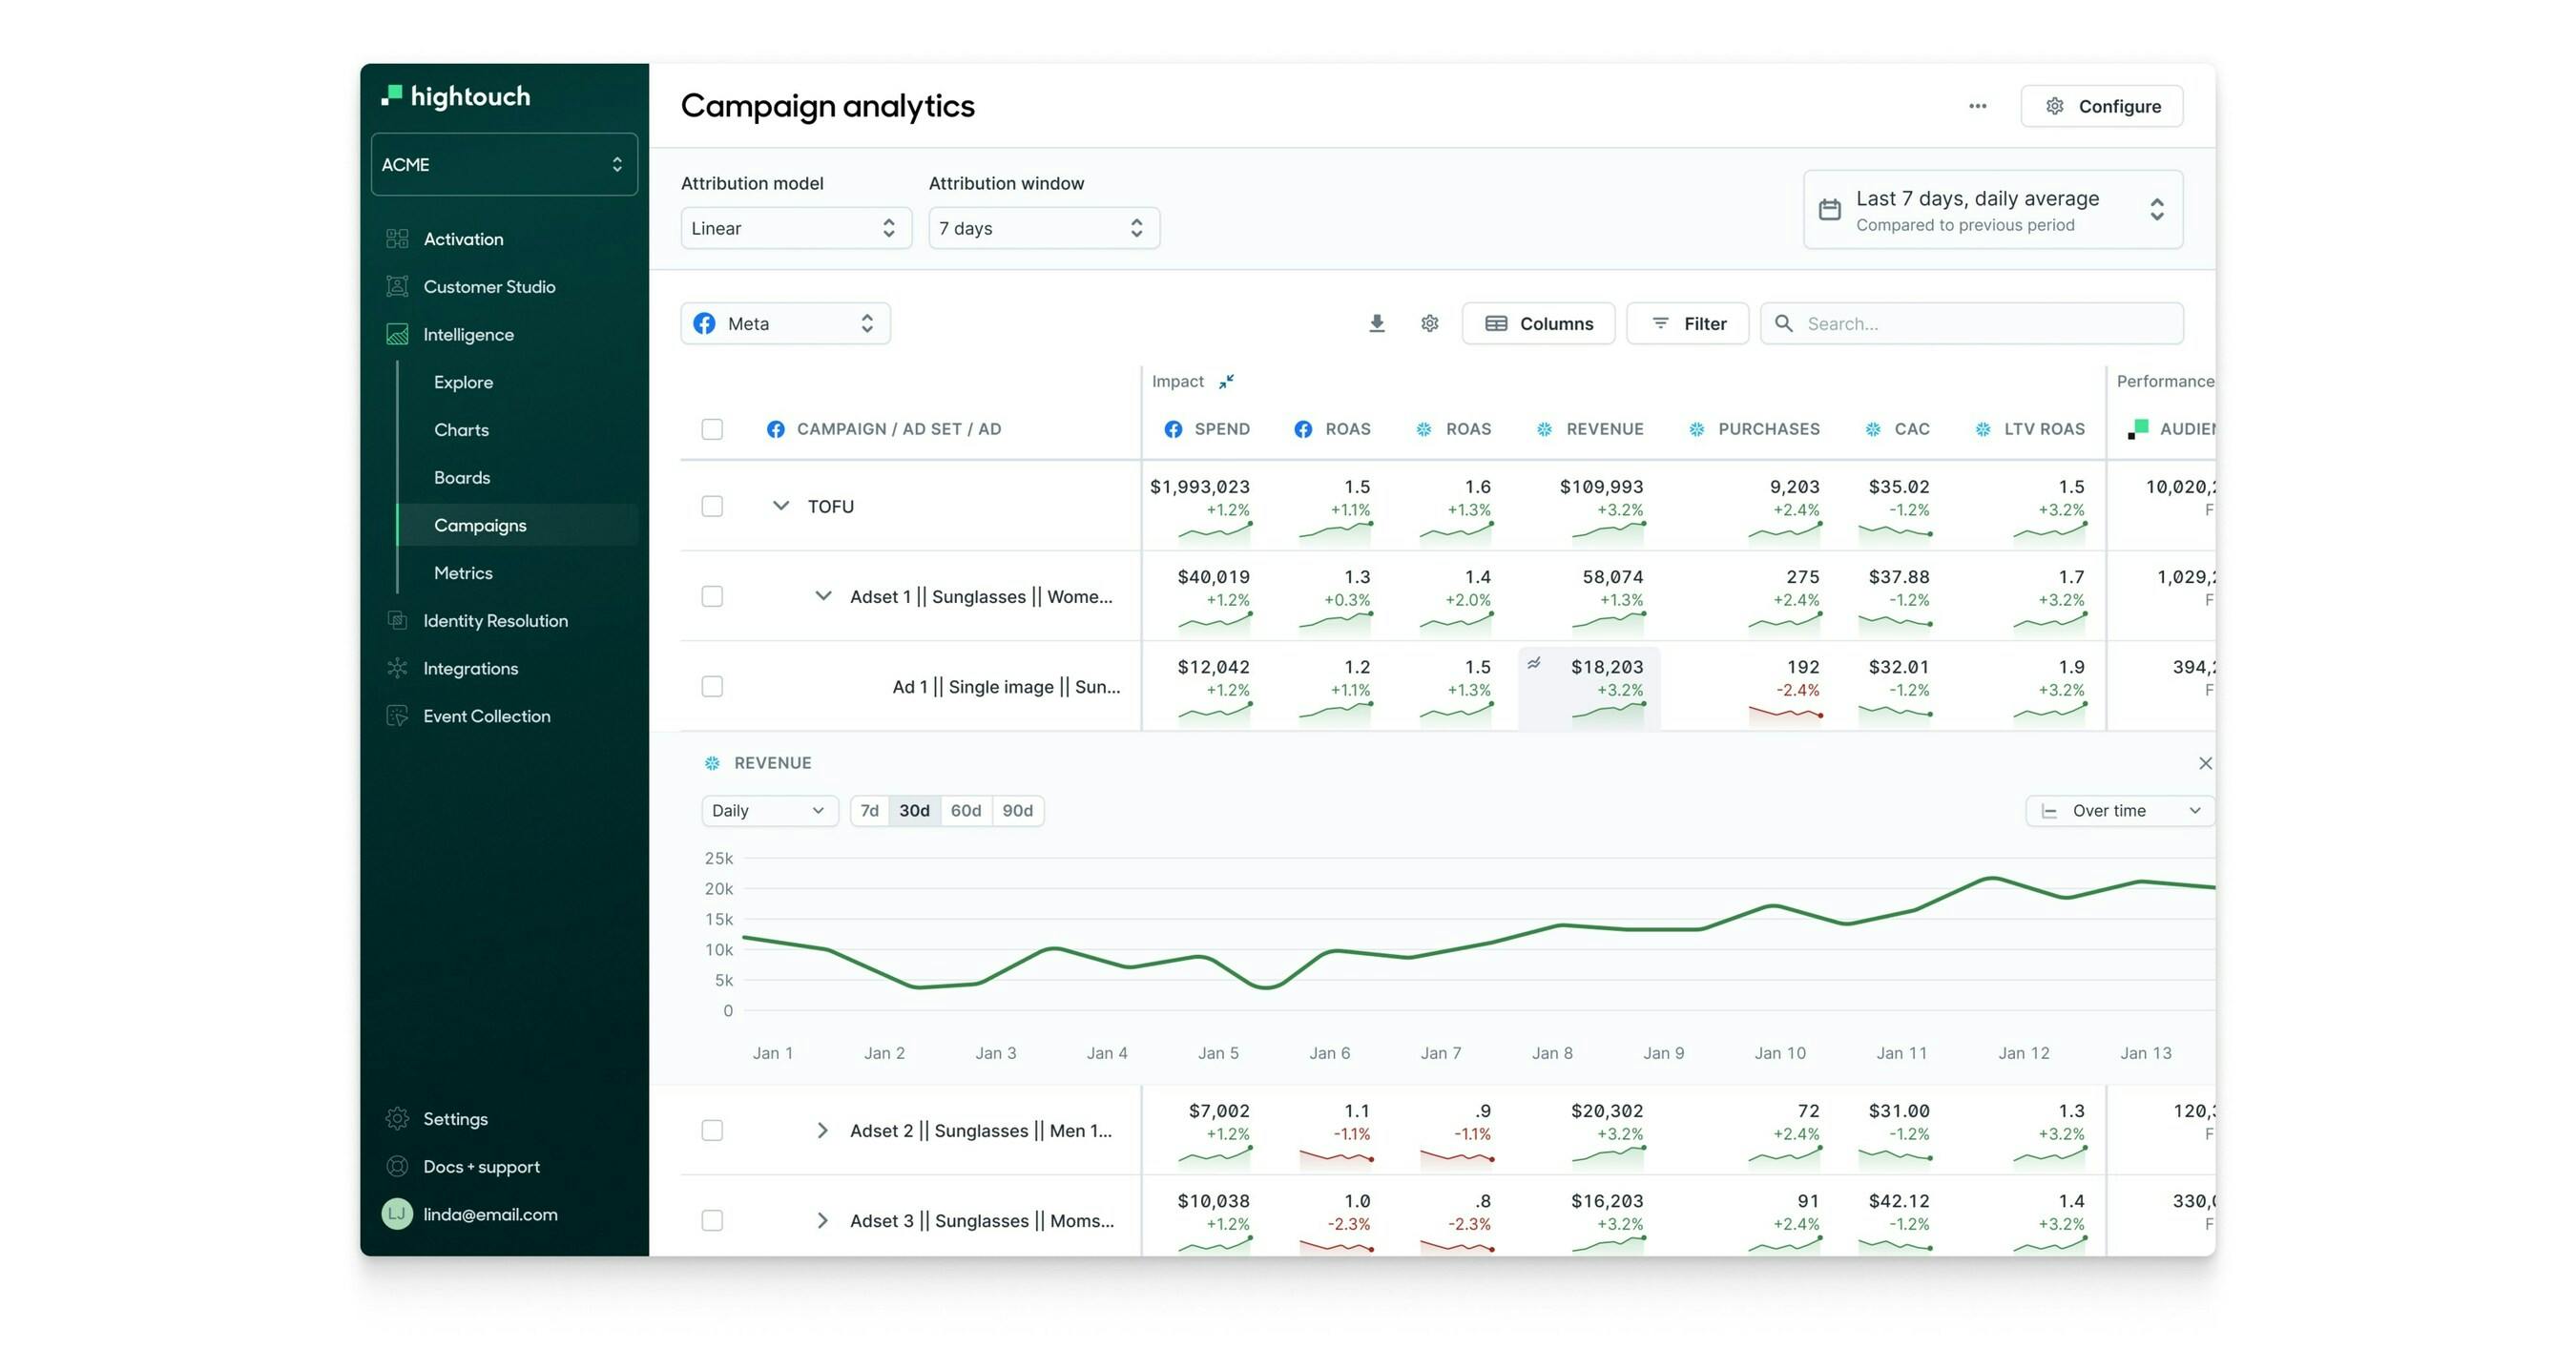This screenshot has height=1349, width=2576.
Task: Open the Last 7 days date range selector
Action: click(1993, 209)
